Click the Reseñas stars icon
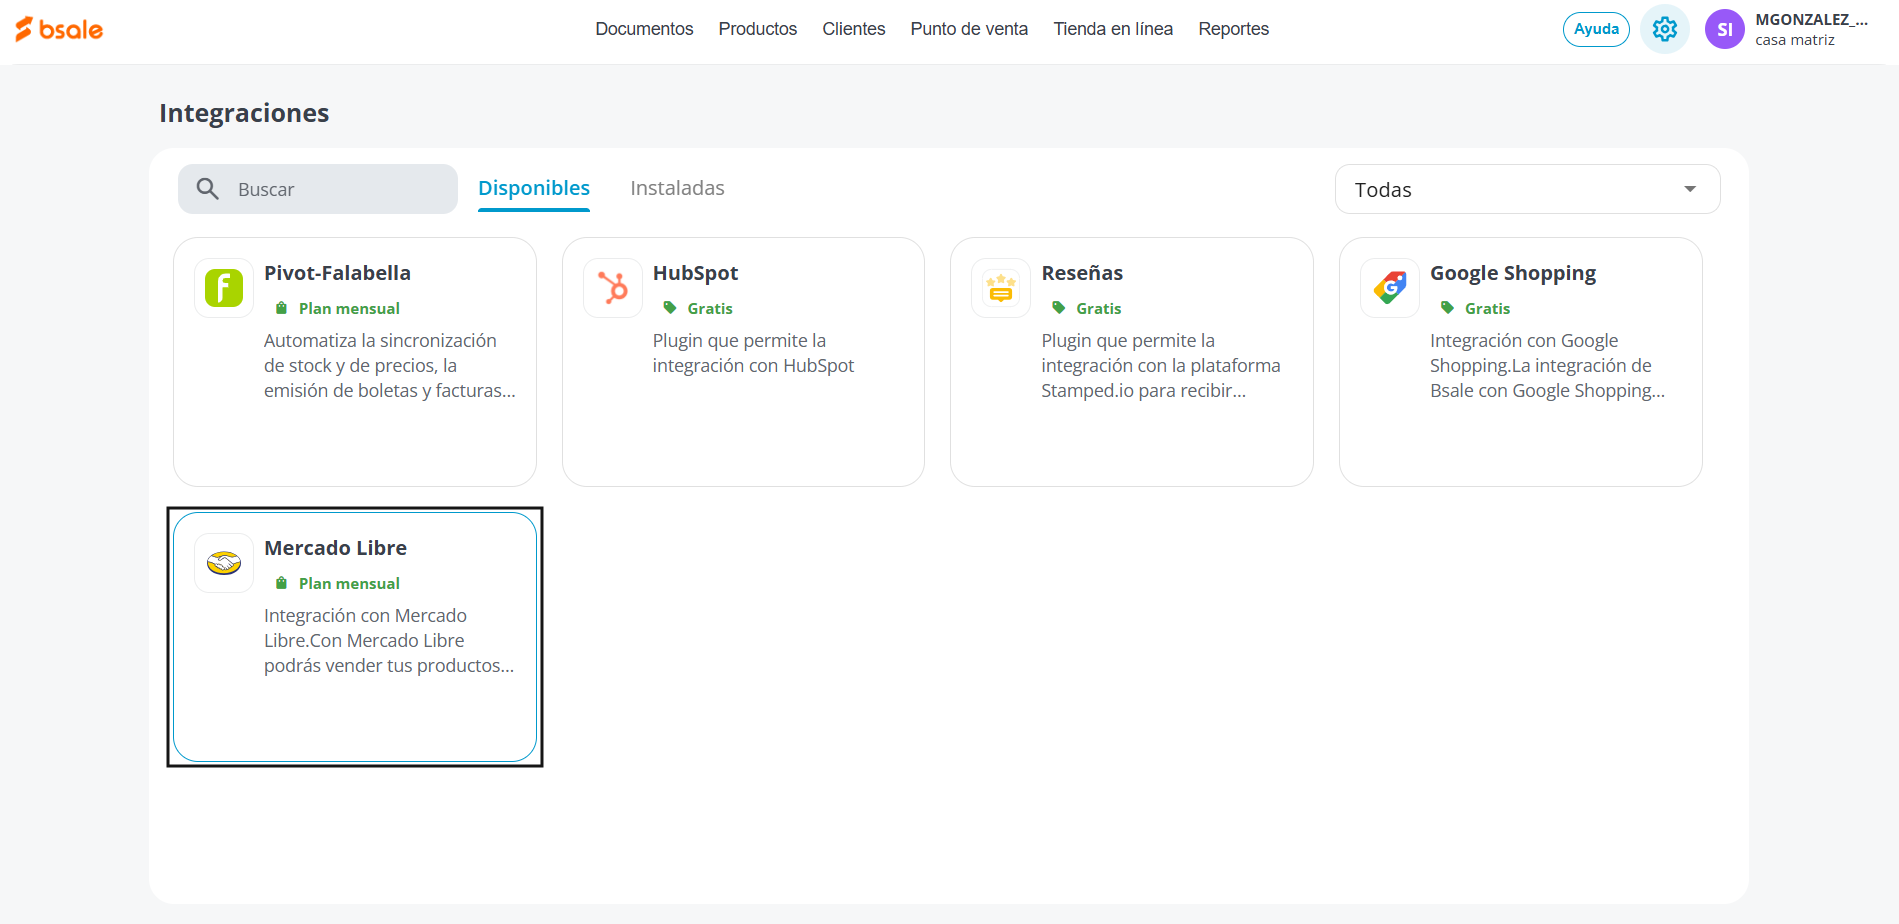The height and width of the screenshot is (924, 1899). tap(1001, 288)
